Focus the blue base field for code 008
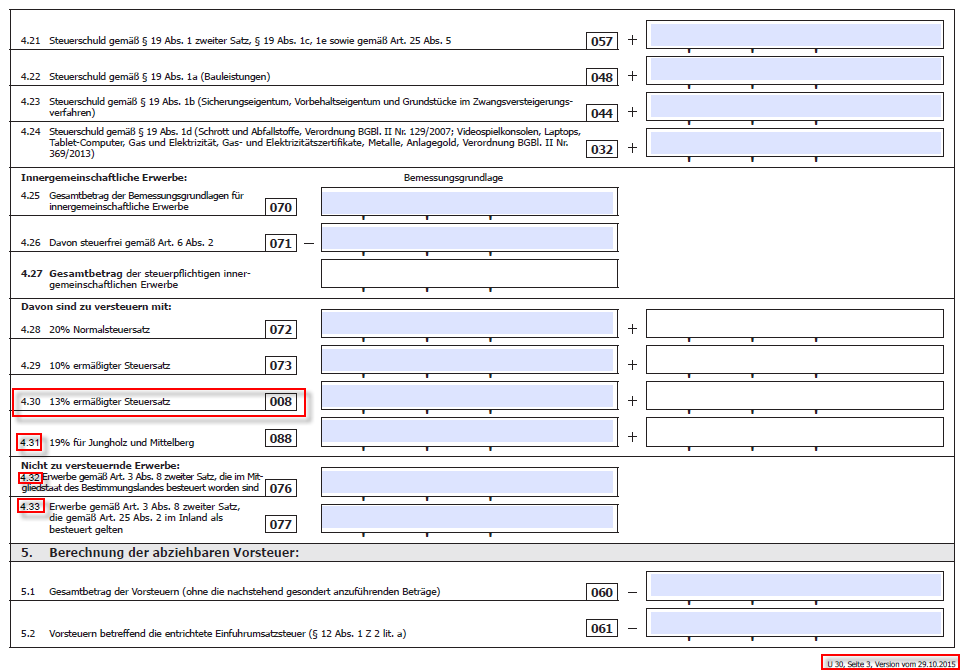 [469, 396]
